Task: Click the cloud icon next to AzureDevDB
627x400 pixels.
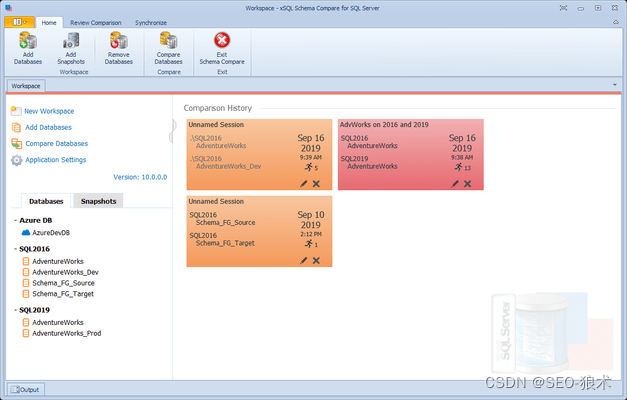Action: point(26,232)
